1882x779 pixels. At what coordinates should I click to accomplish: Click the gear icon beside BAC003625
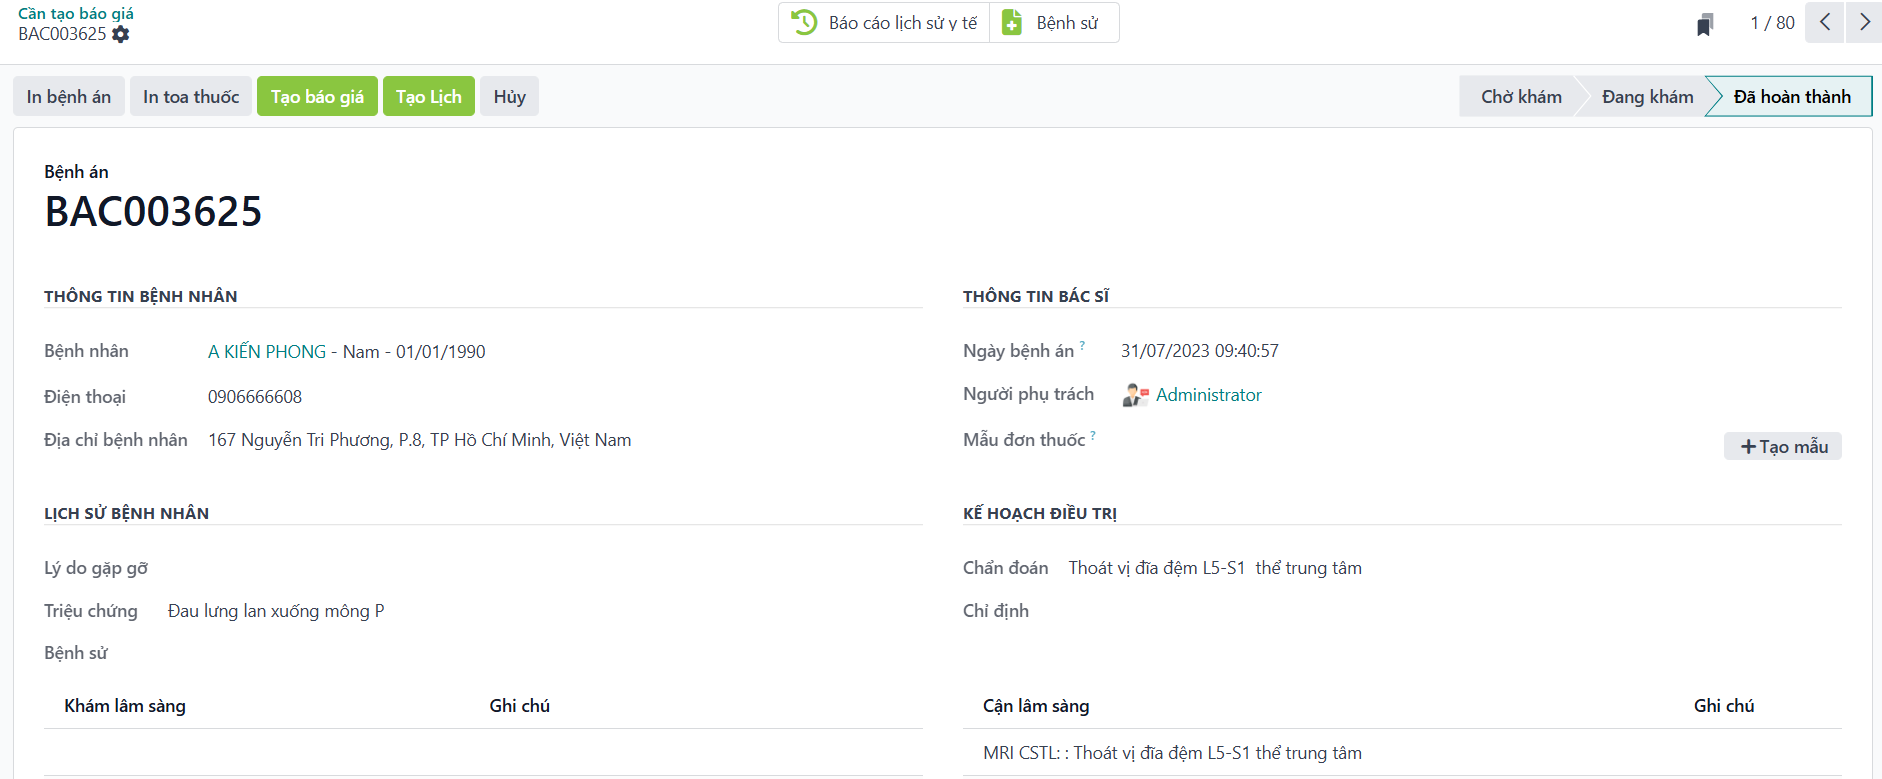(x=121, y=35)
